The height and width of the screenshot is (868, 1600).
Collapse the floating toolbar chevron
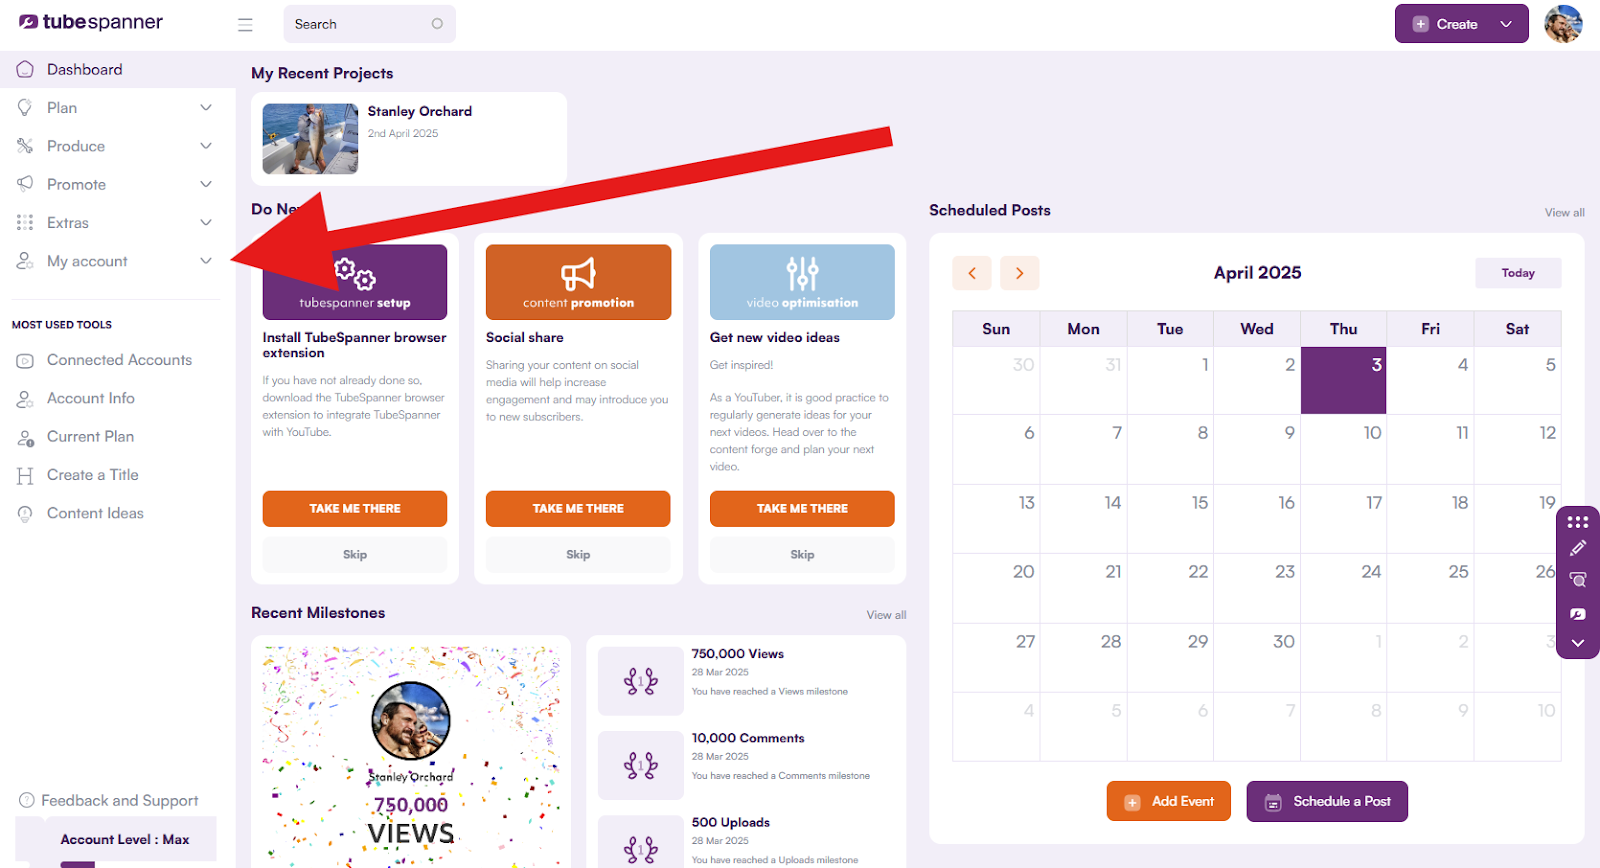(x=1578, y=643)
